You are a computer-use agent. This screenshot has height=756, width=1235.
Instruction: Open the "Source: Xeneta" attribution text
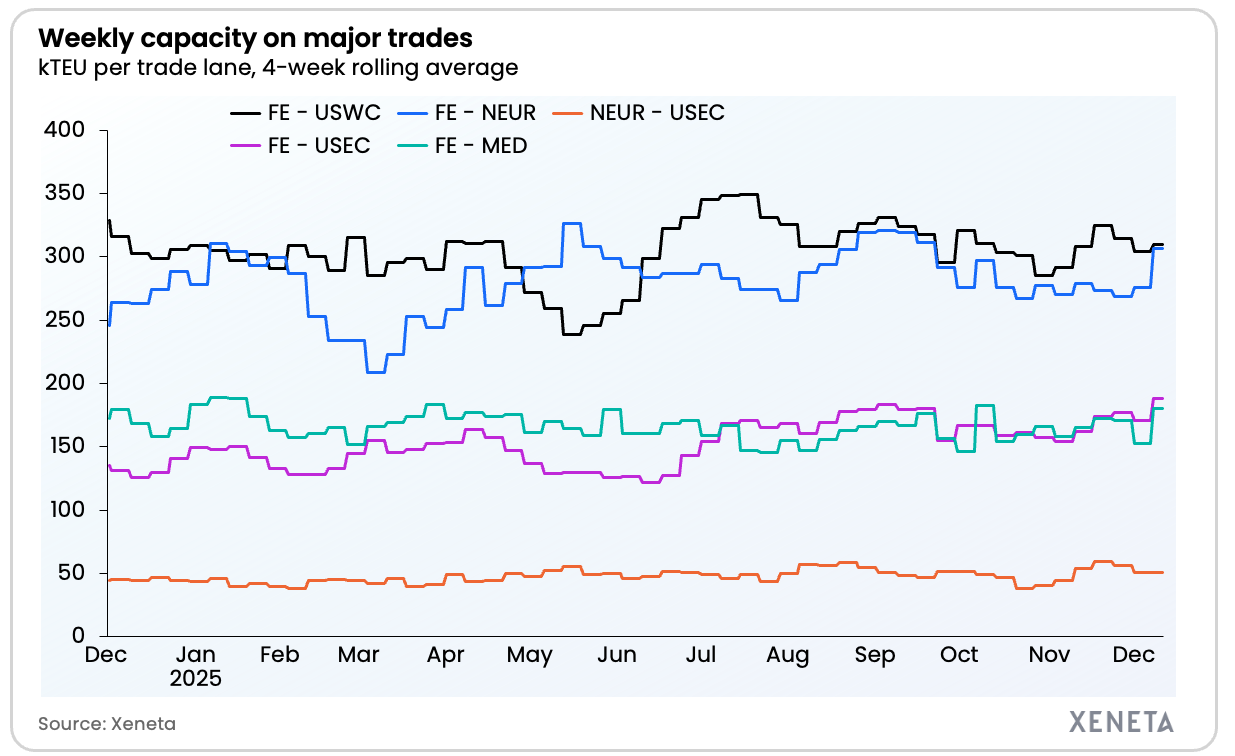tap(99, 723)
